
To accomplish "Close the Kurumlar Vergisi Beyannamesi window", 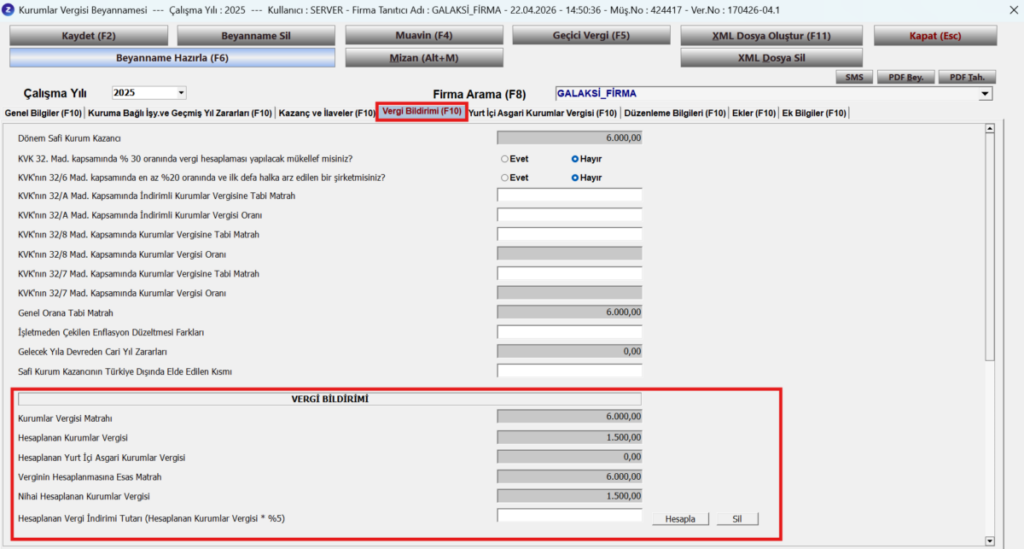I will click(1013, 10).
